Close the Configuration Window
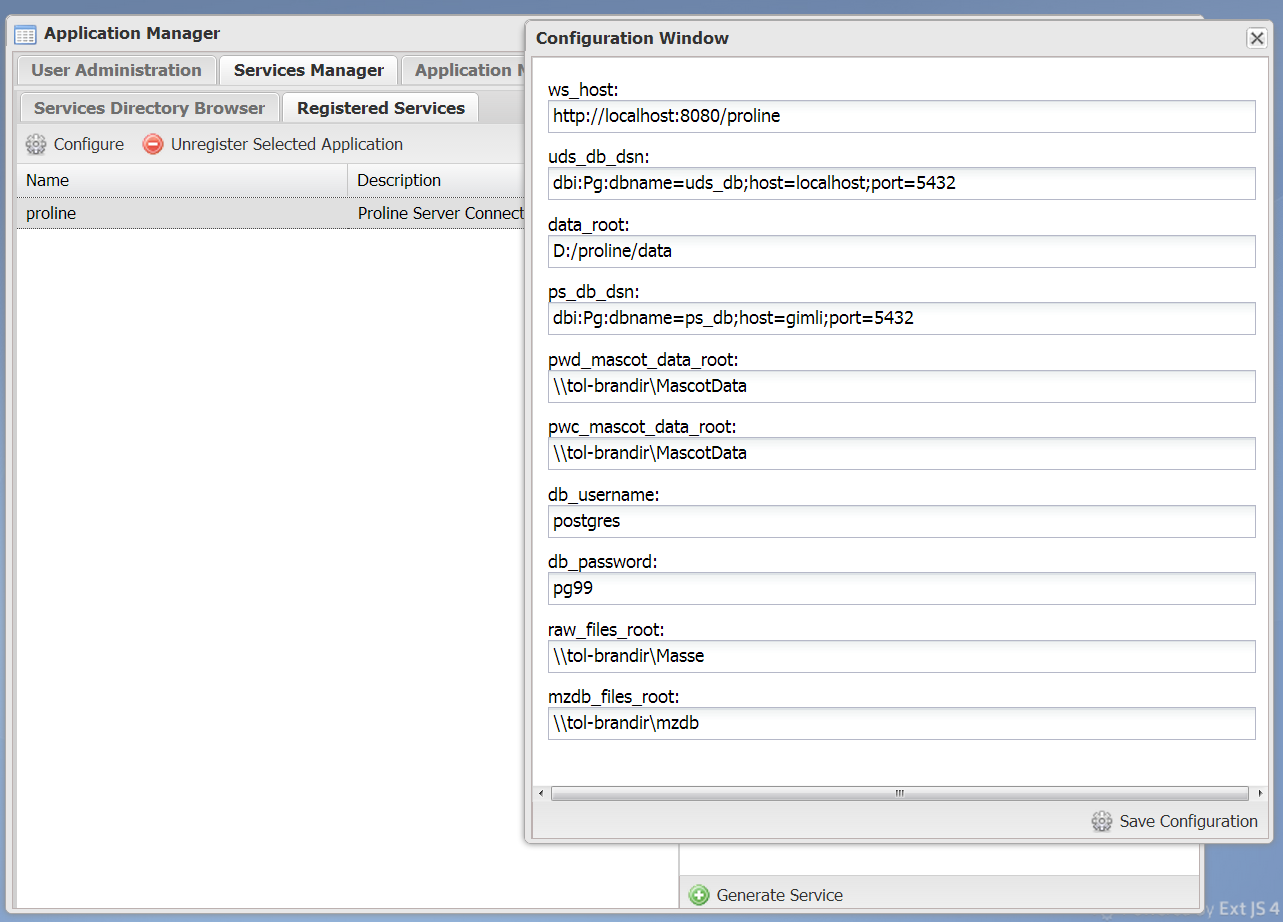The width and height of the screenshot is (1283, 922). pyautogui.click(x=1256, y=38)
